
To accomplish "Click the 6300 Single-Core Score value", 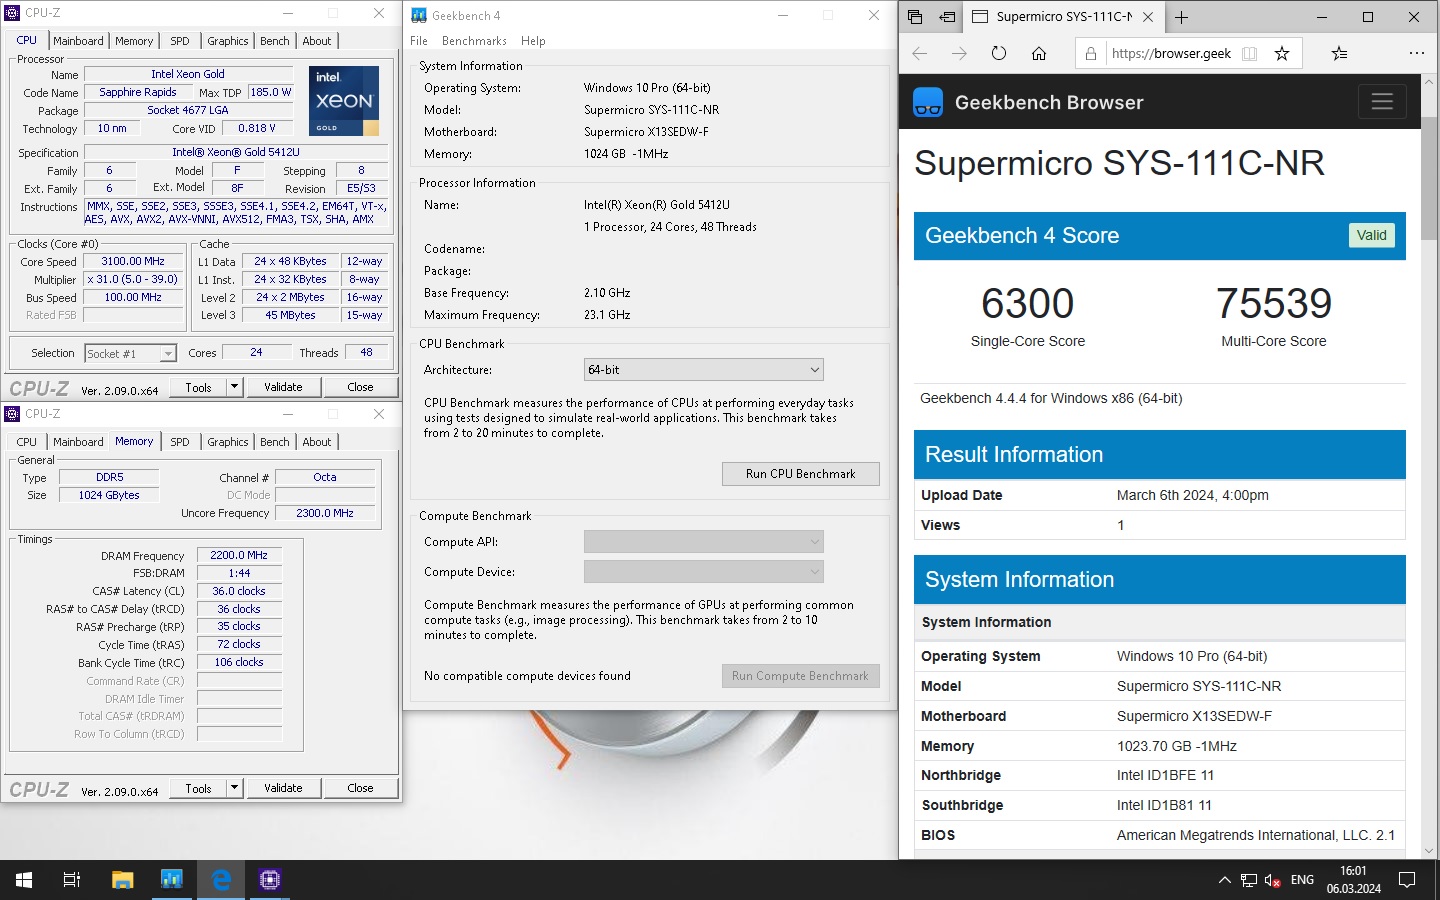I will click(1028, 303).
